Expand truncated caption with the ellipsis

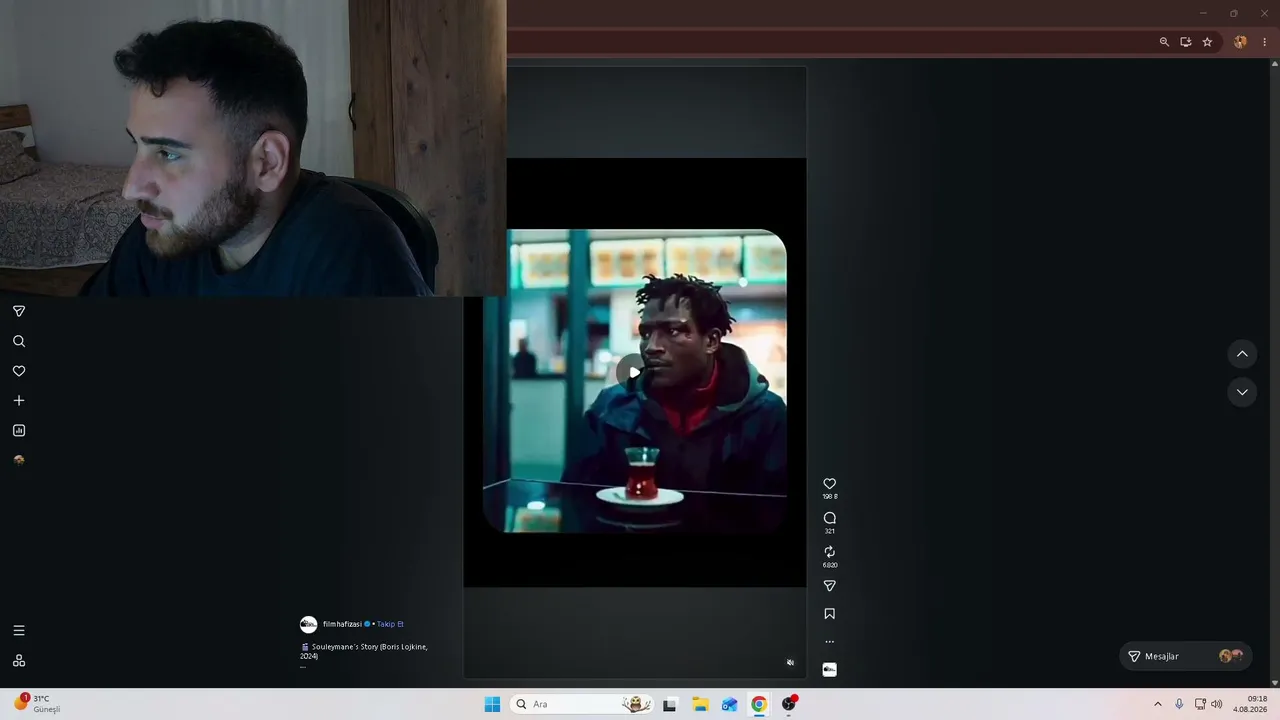(x=303, y=666)
